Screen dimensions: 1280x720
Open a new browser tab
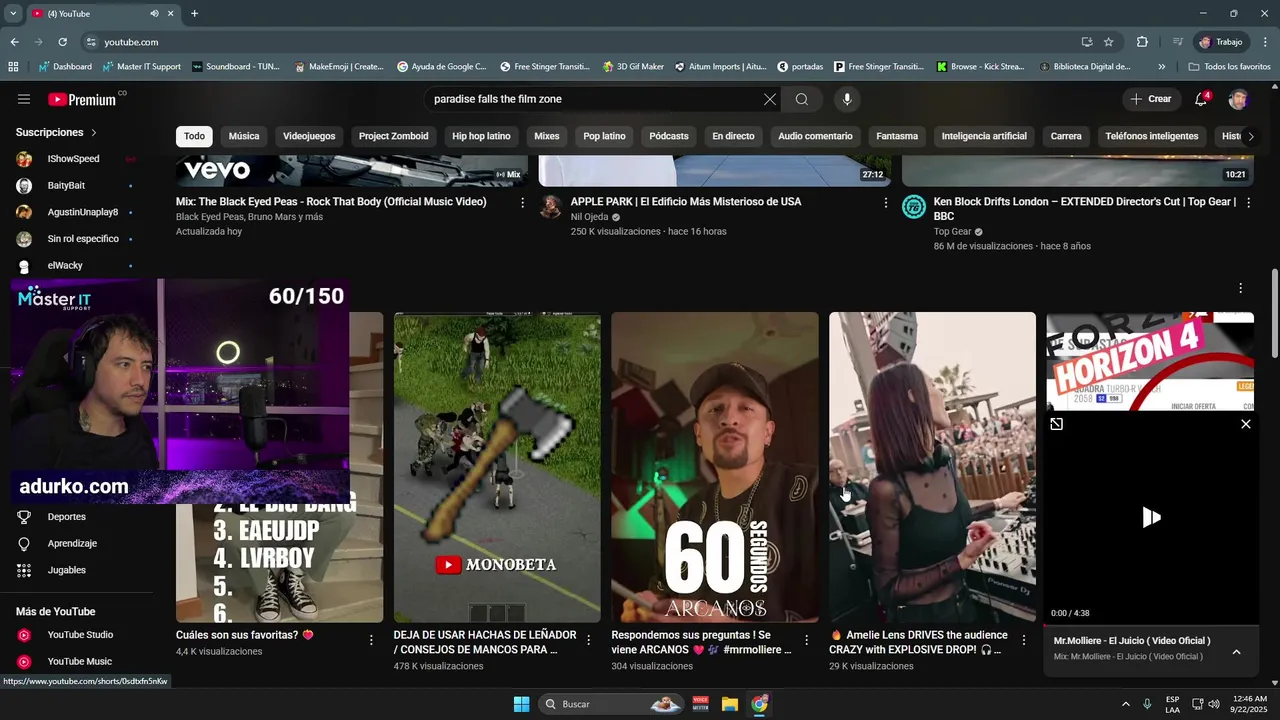(194, 14)
